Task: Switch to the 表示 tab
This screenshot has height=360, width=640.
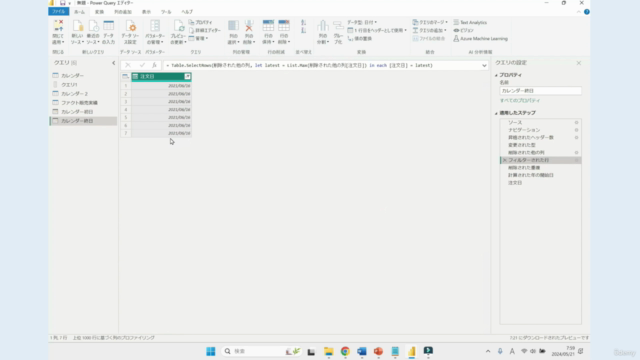Action: (146, 12)
